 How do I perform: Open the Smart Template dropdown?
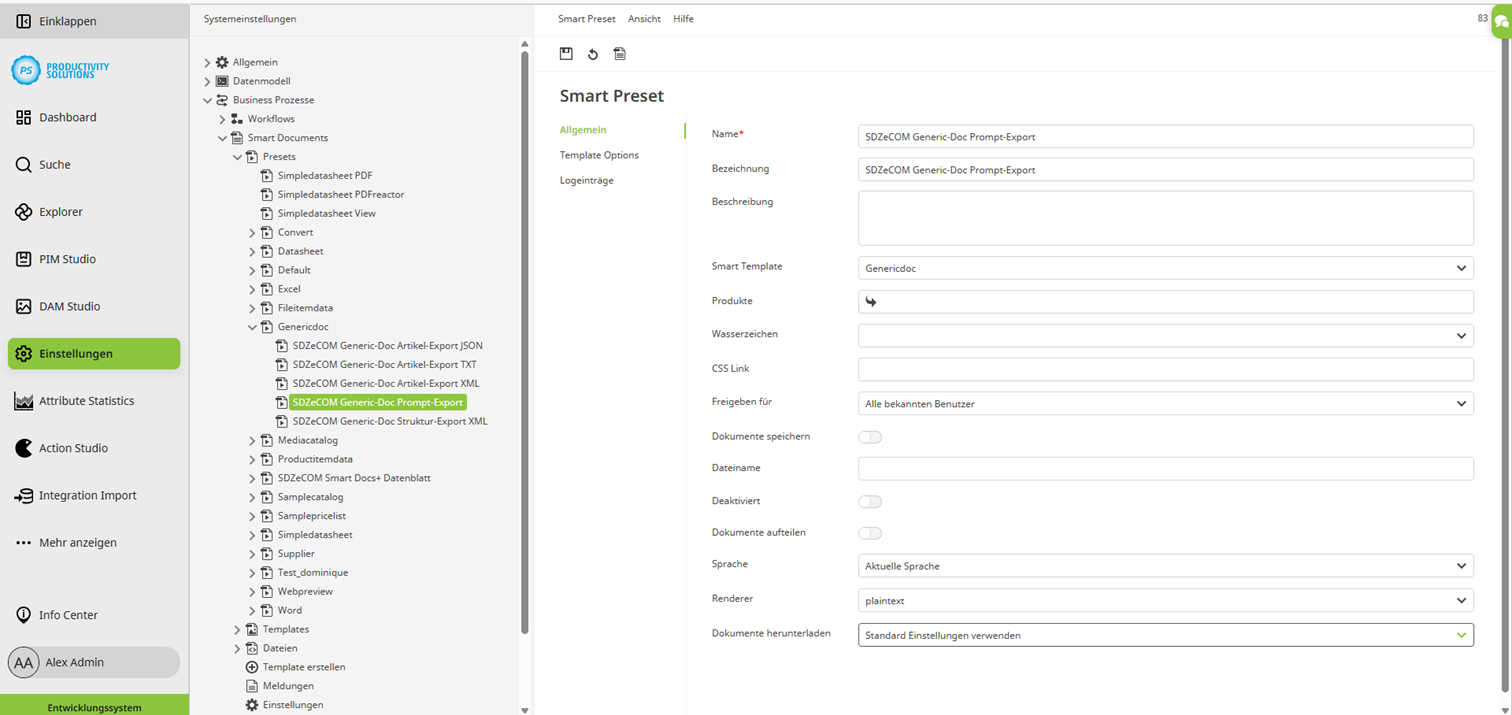[1166, 268]
